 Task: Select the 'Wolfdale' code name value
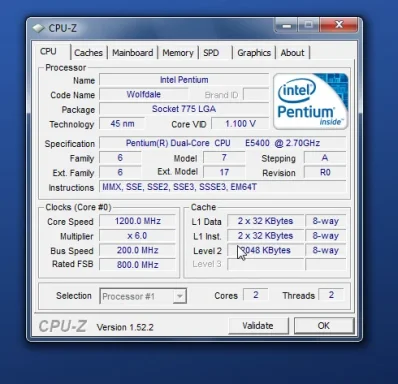144,95
